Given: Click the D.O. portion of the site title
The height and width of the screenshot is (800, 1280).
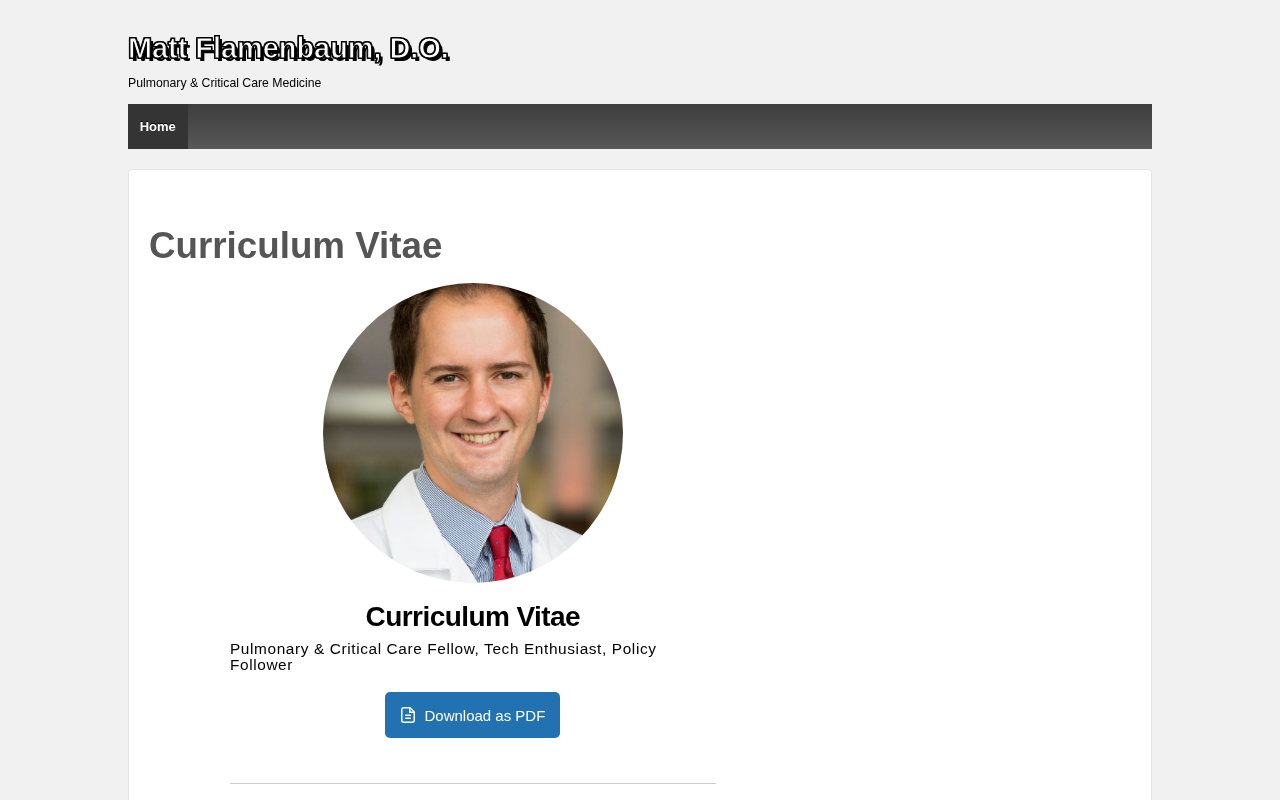Looking at the screenshot, I should (x=419, y=48).
